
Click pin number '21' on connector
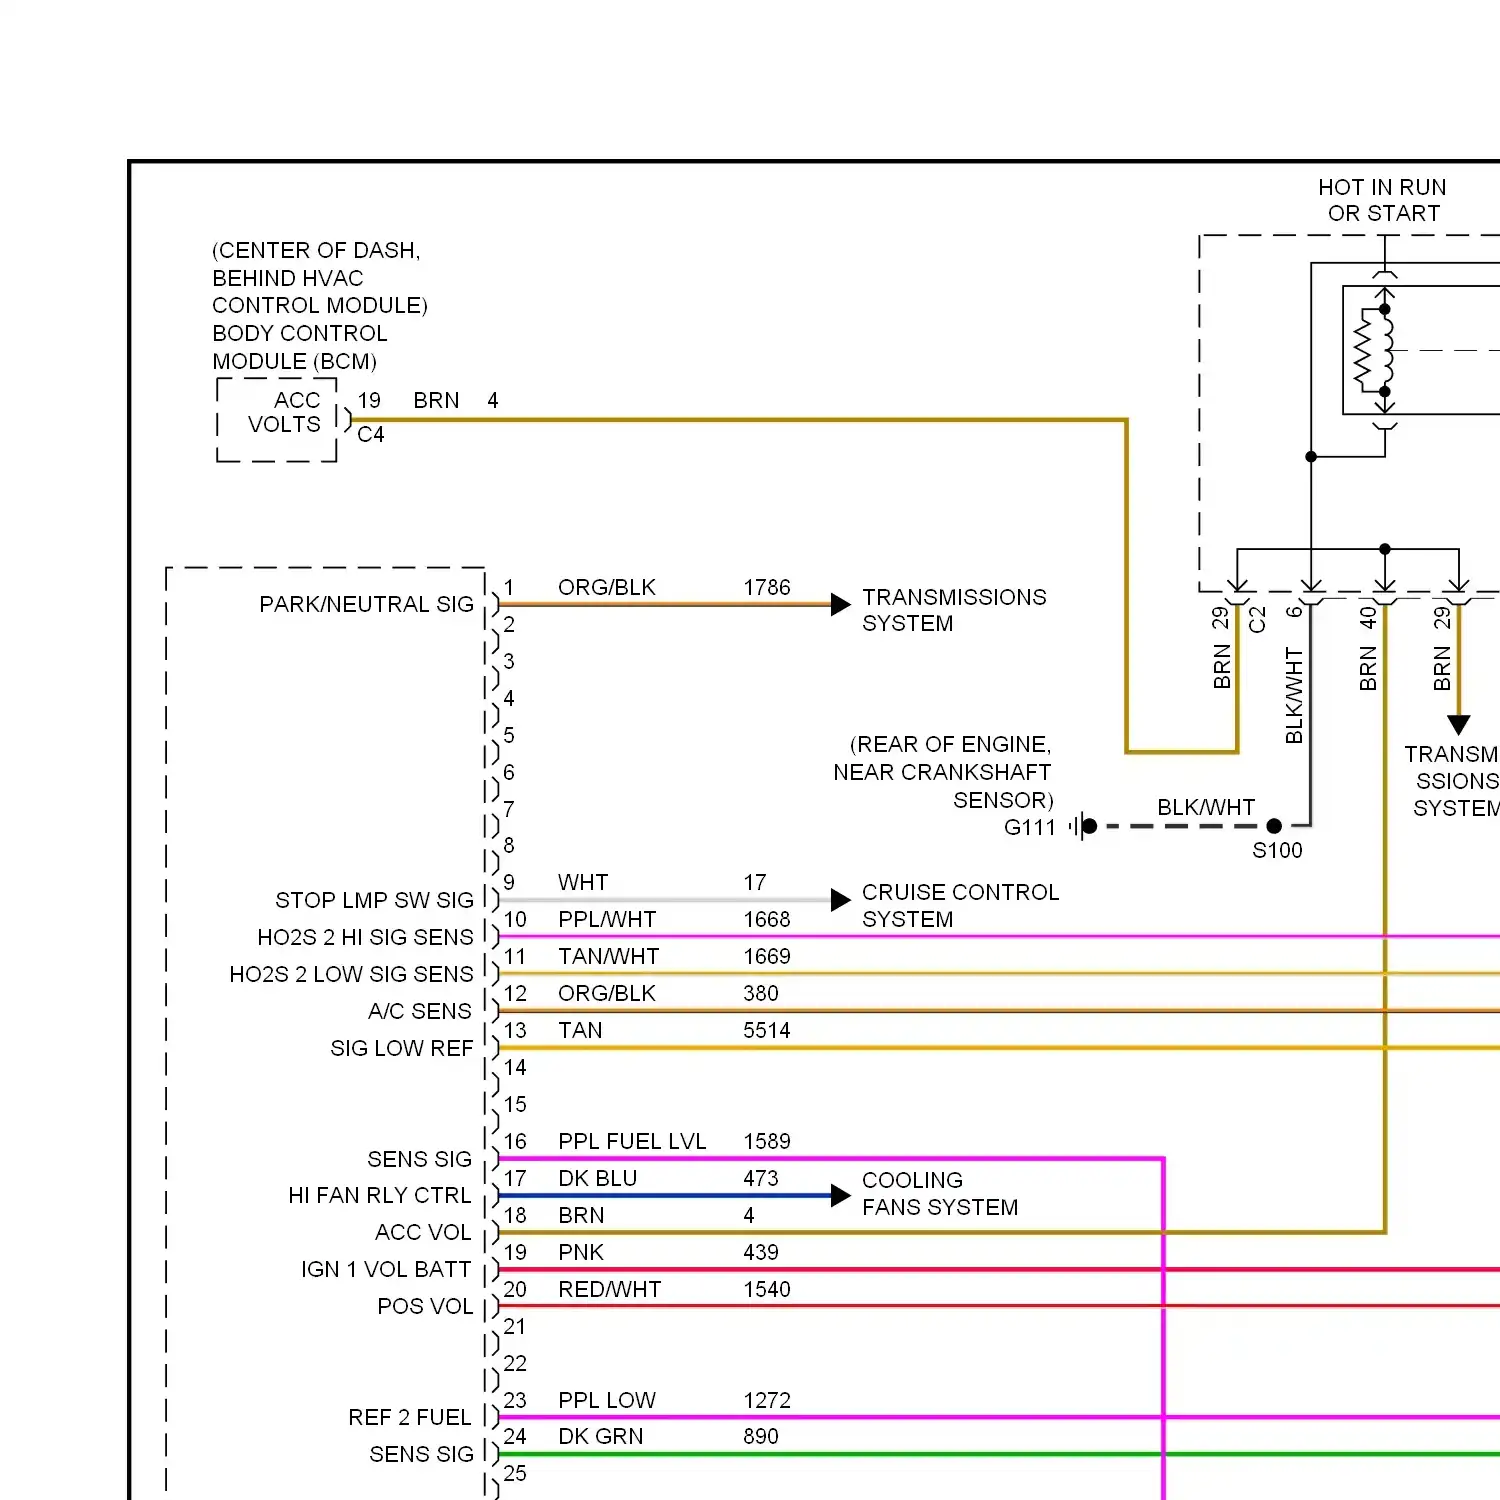pos(515,1326)
